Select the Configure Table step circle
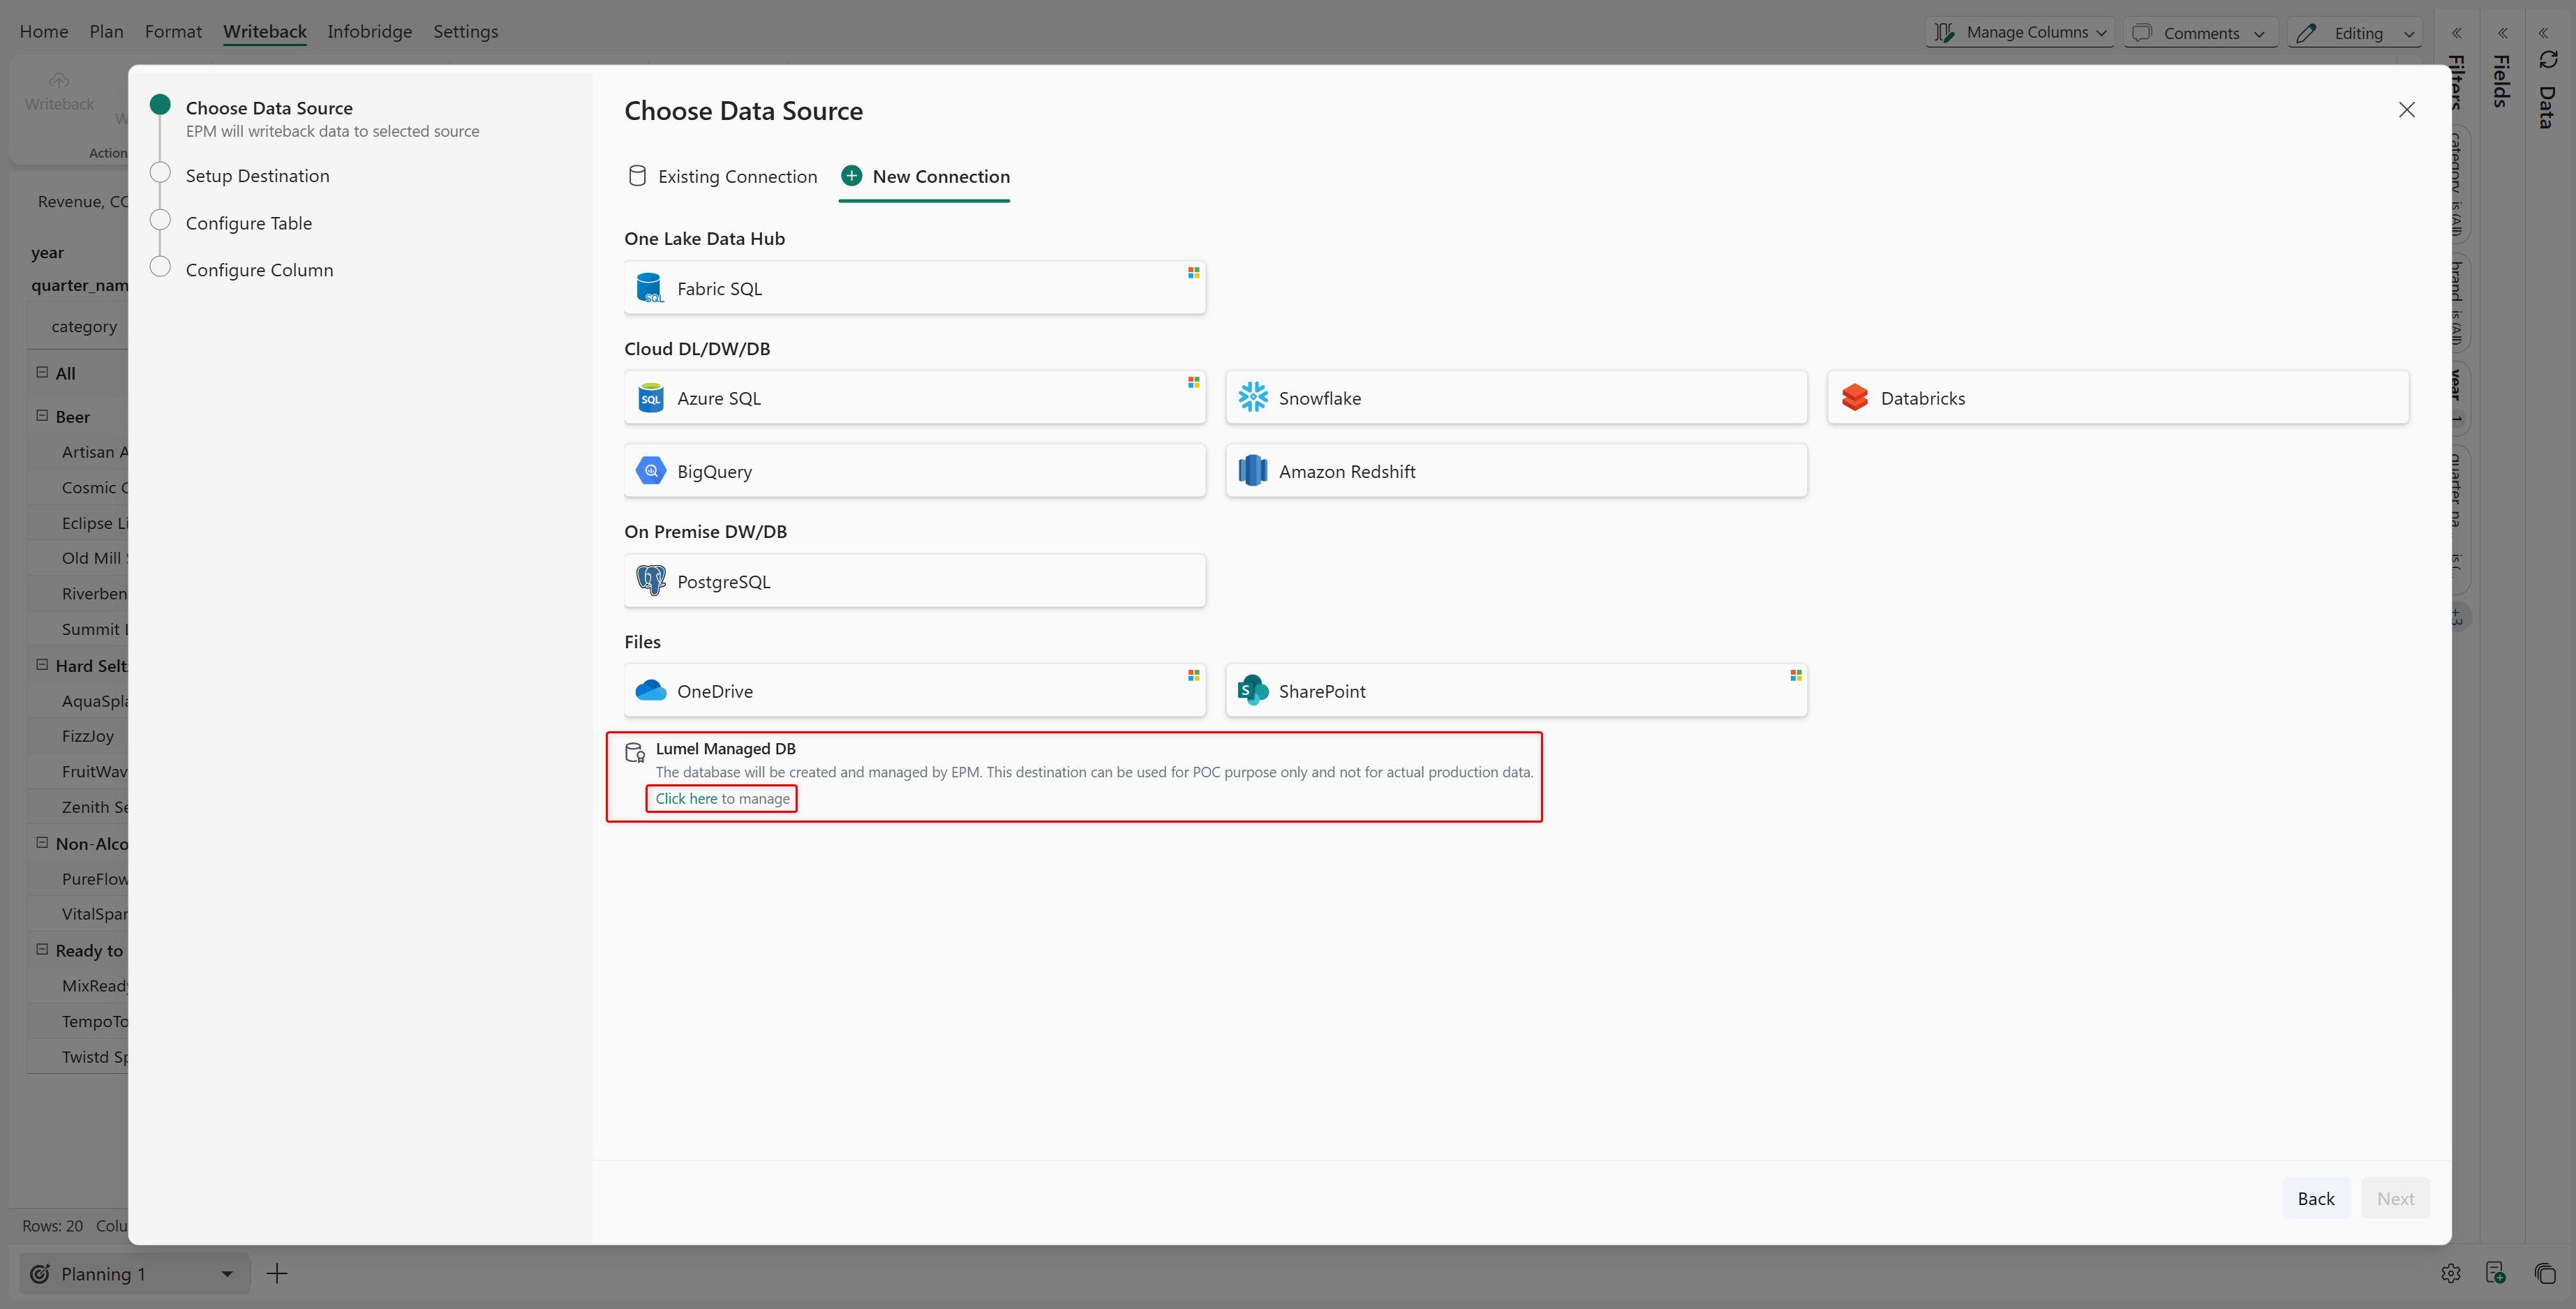Viewport: 2576px width, 1309px height. click(160, 220)
